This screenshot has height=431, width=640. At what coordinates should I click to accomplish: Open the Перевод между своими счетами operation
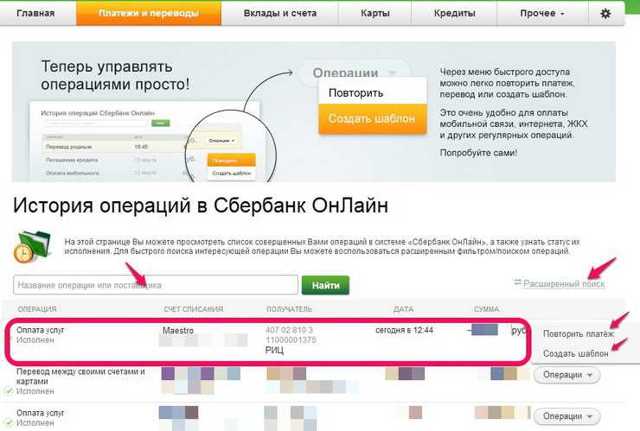pyautogui.click(x=80, y=376)
